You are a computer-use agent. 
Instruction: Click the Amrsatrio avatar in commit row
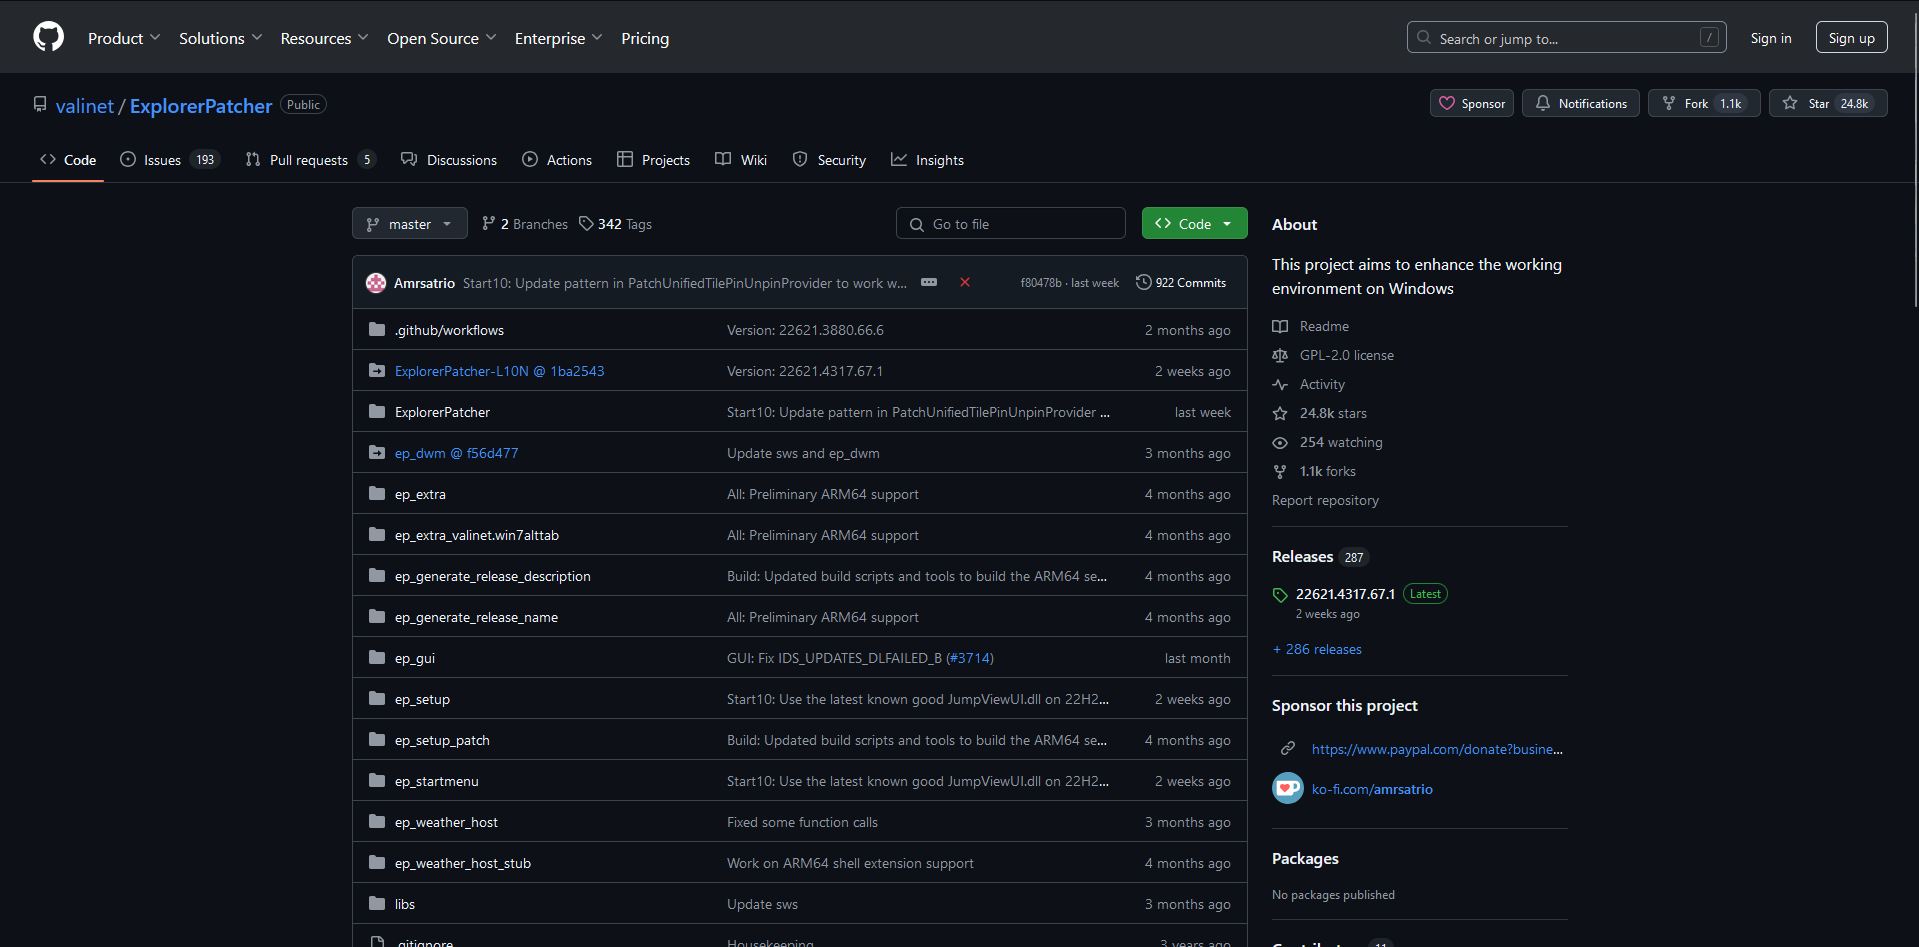pos(376,283)
